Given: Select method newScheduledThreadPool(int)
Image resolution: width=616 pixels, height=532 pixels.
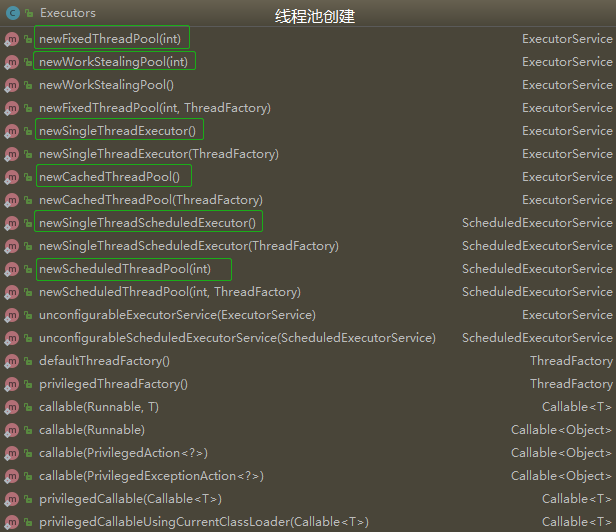Looking at the screenshot, I should [125, 269].
